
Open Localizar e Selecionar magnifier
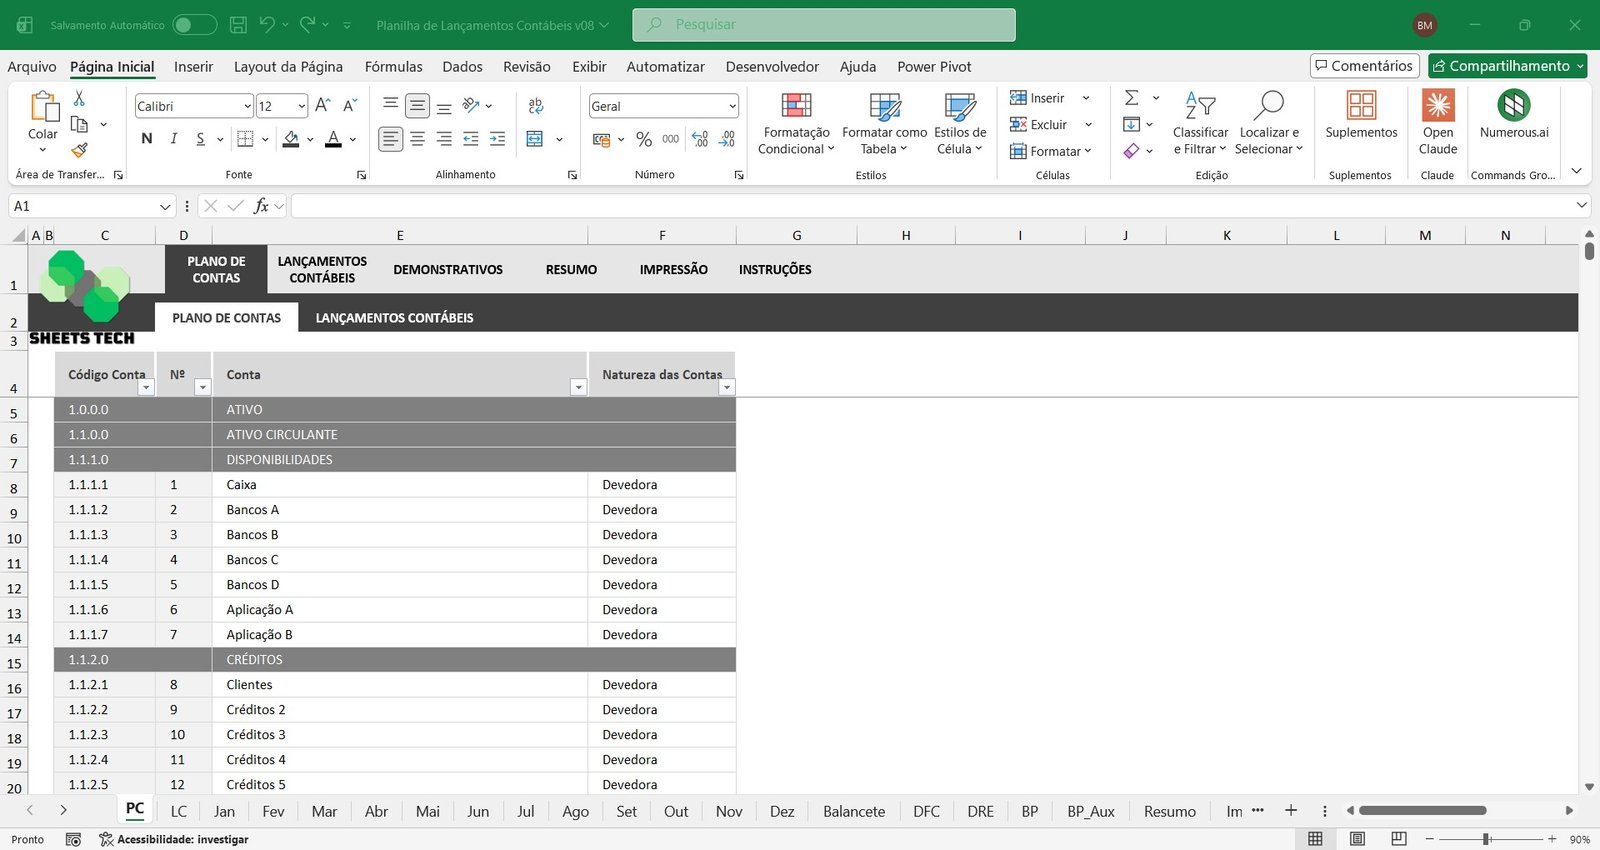1268,106
